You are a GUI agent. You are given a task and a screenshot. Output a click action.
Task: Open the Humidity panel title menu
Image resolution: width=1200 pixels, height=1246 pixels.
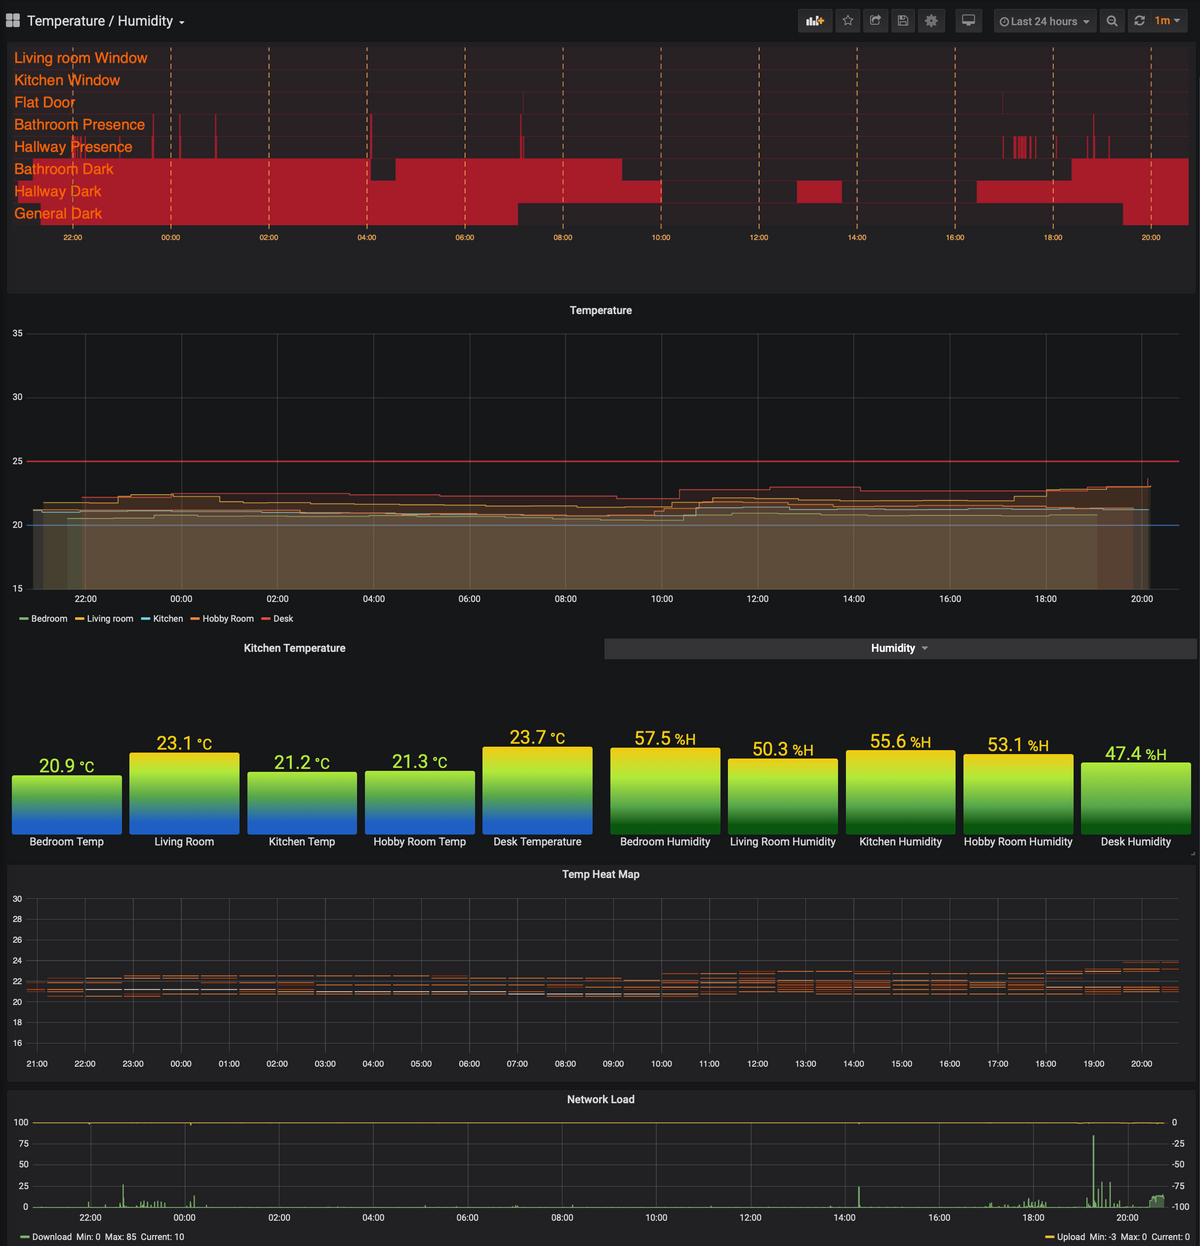pyautogui.click(x=899, y=648)
